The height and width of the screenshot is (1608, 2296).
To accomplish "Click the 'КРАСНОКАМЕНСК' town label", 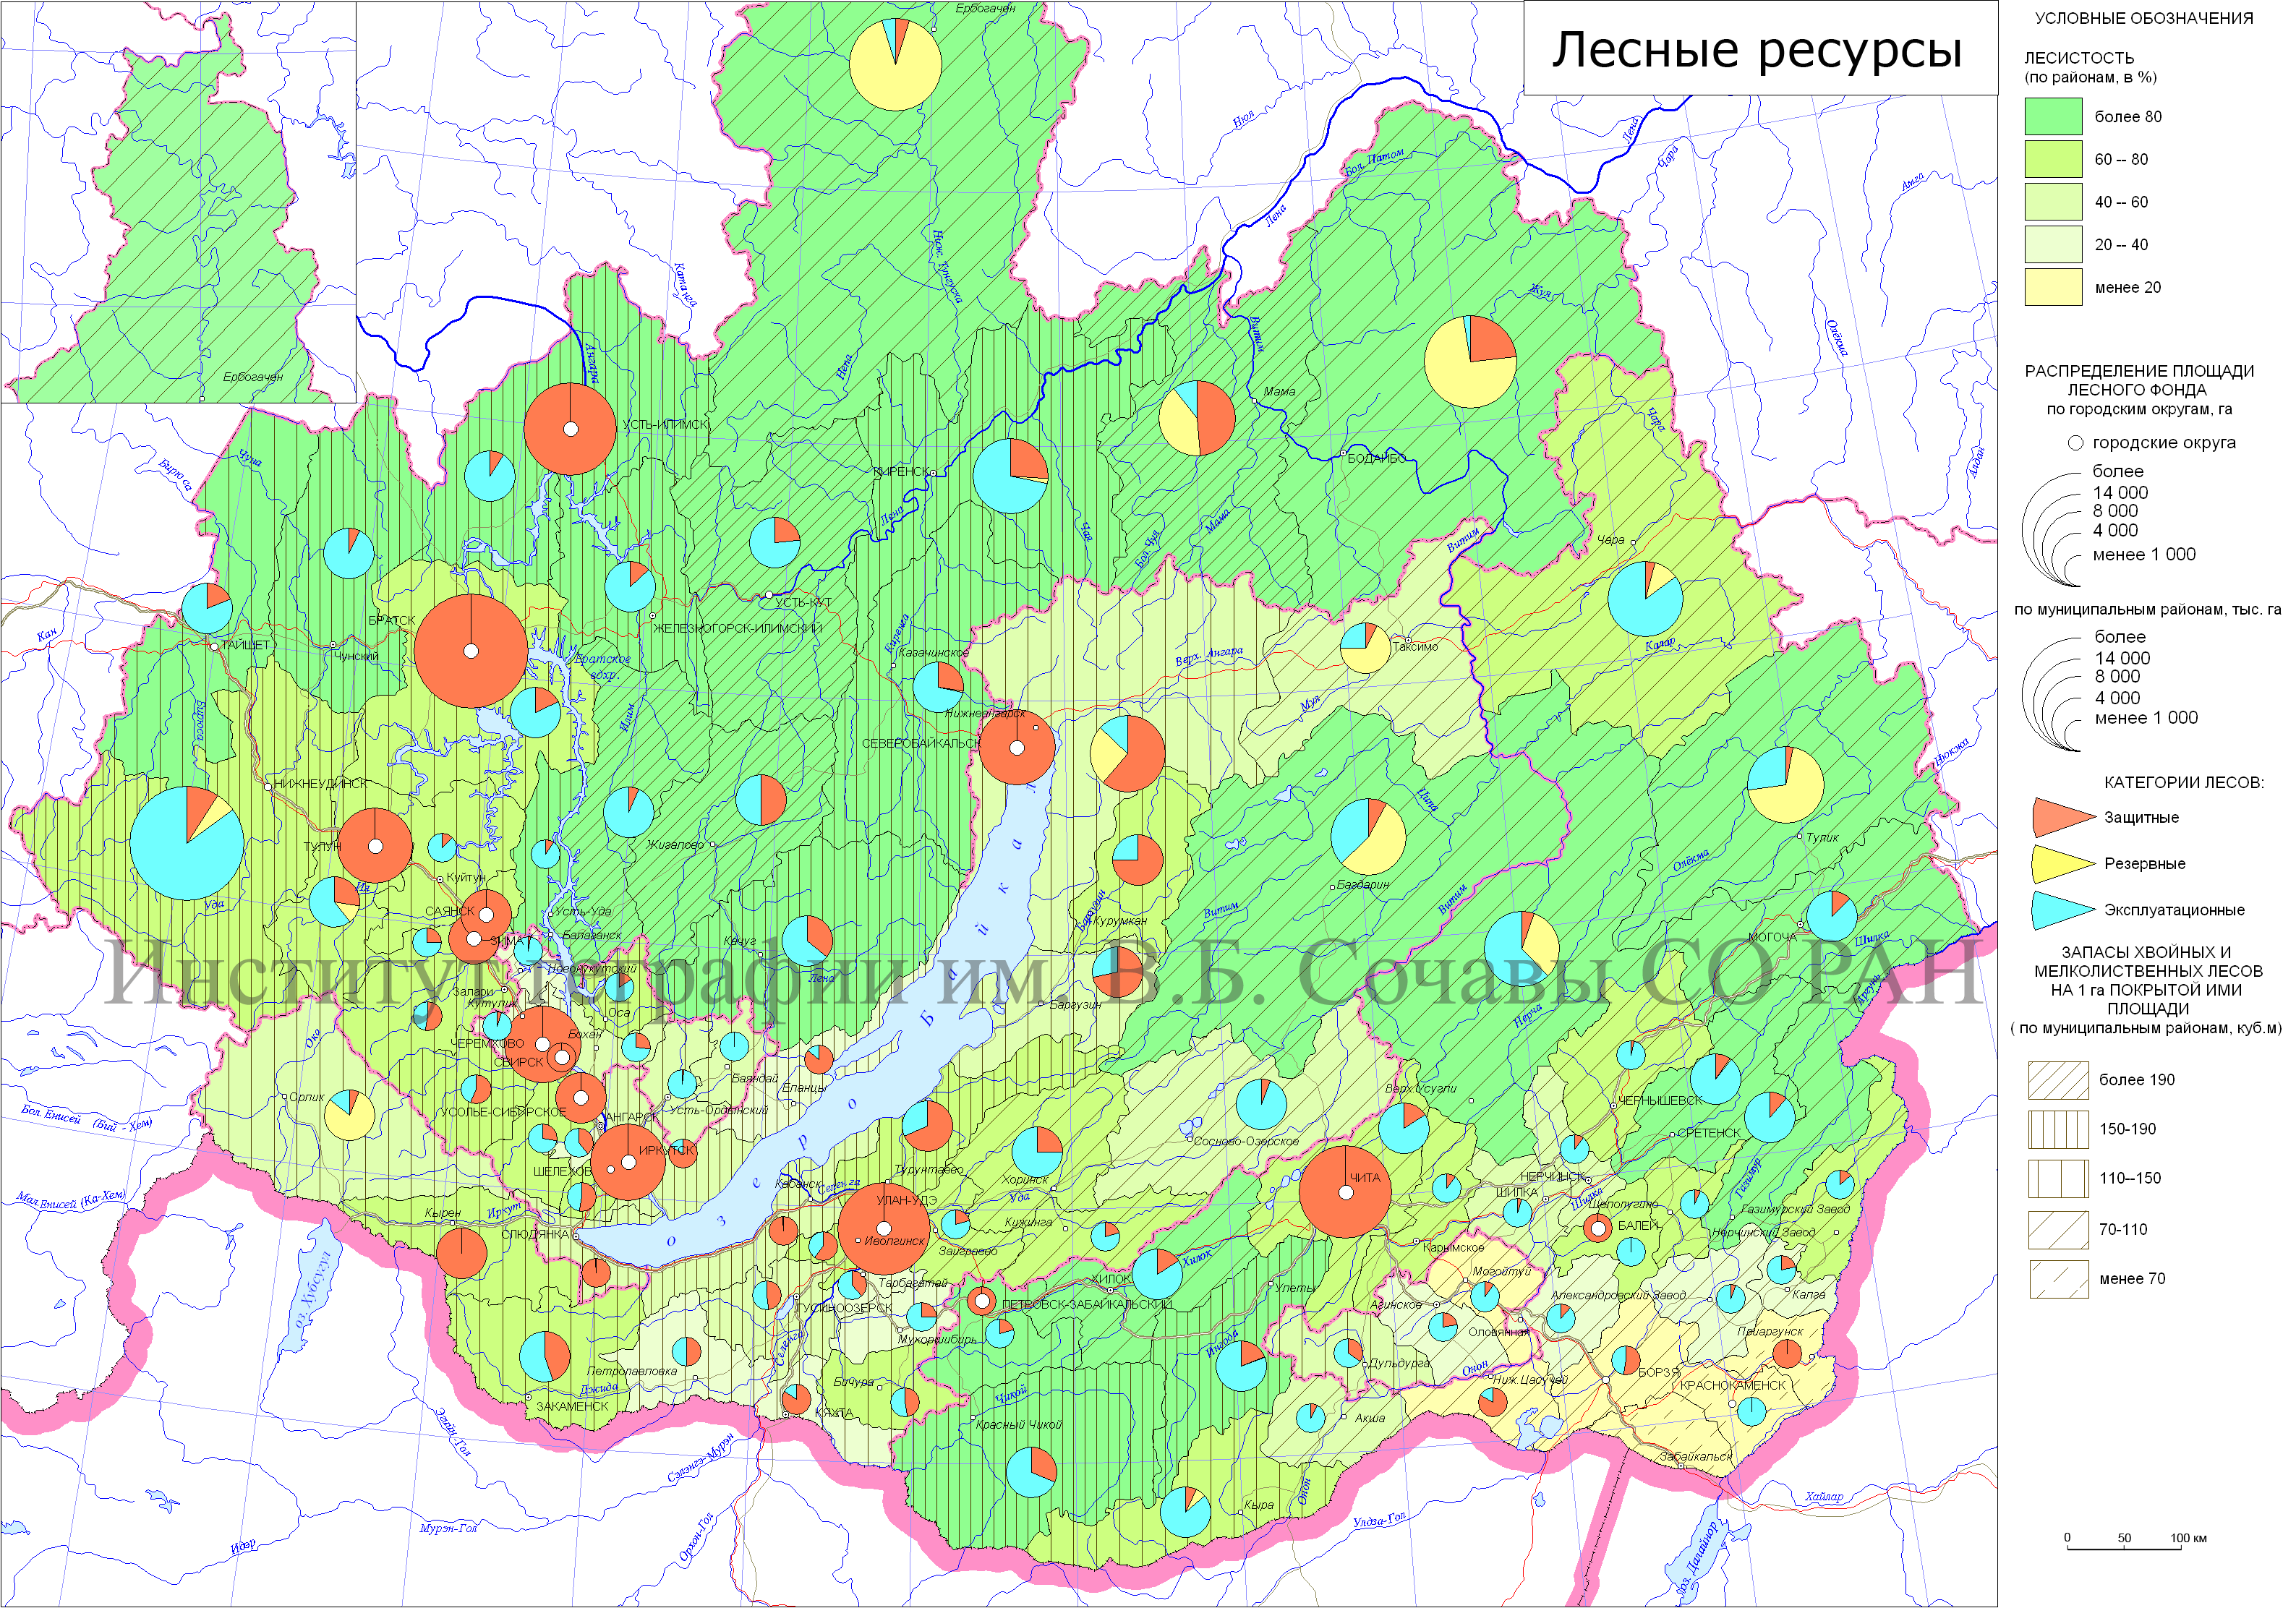I will (x=1732, y=1385).
